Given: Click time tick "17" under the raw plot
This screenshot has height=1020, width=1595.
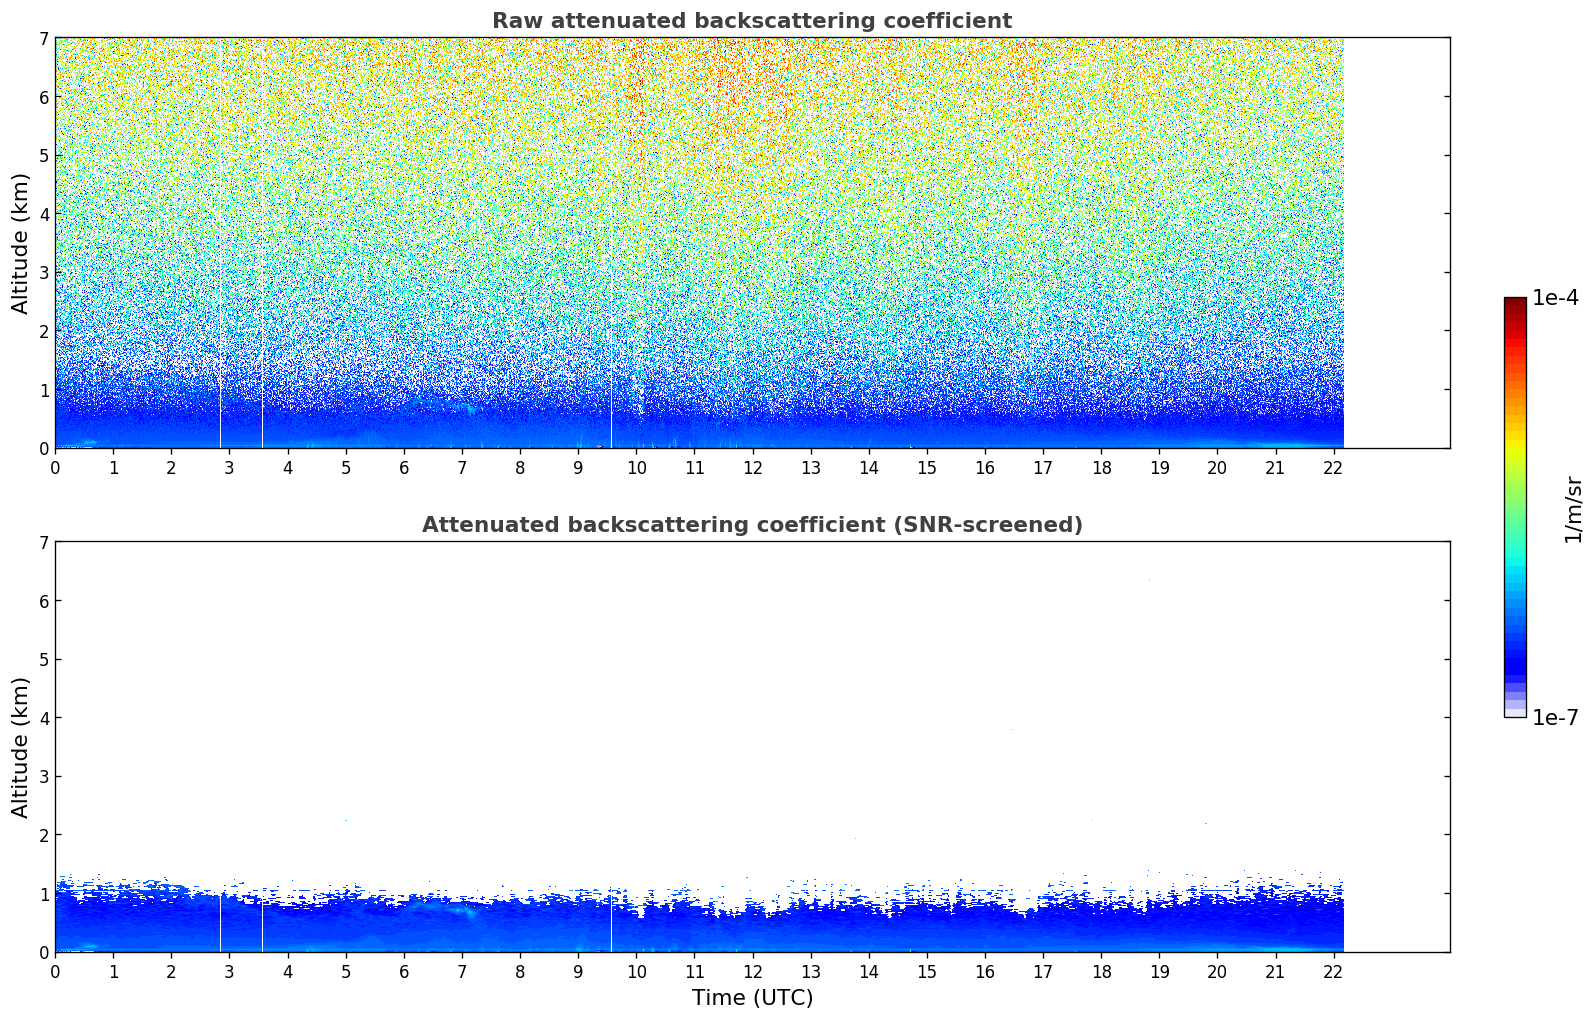Looking at the screenshot, I should point(1043,467).
